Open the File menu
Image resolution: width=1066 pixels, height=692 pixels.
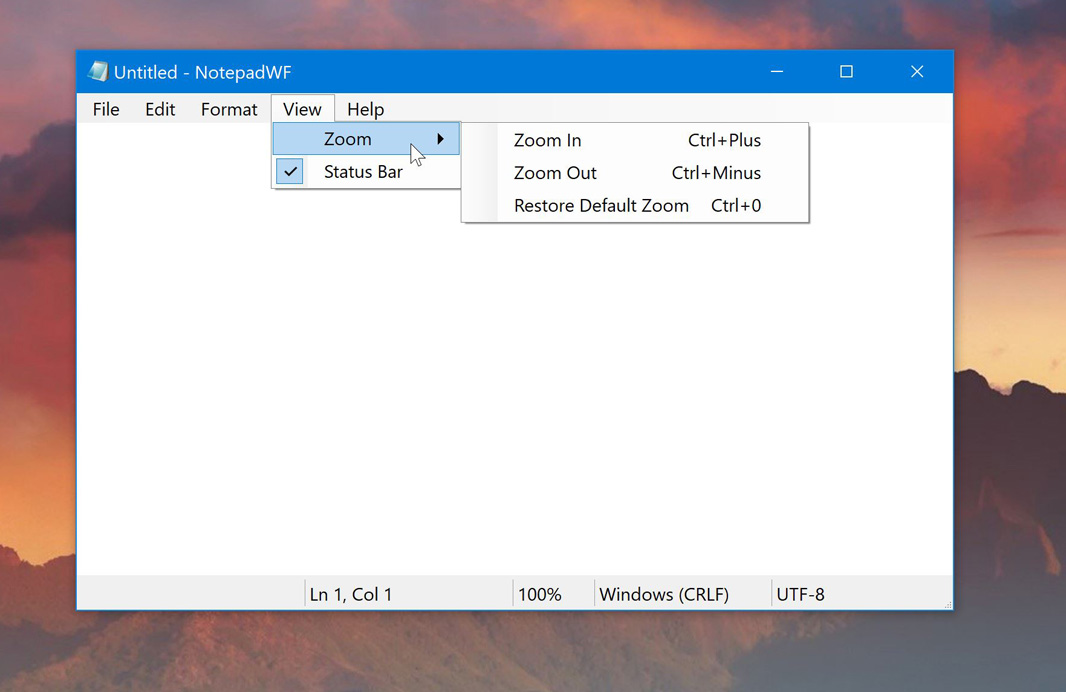click(106, 109)
